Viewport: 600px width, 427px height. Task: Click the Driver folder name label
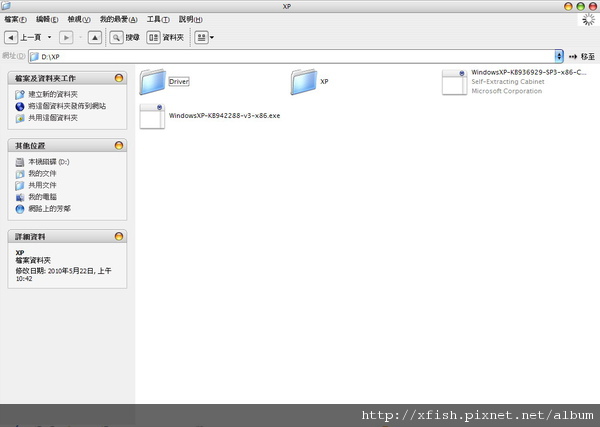179,81
